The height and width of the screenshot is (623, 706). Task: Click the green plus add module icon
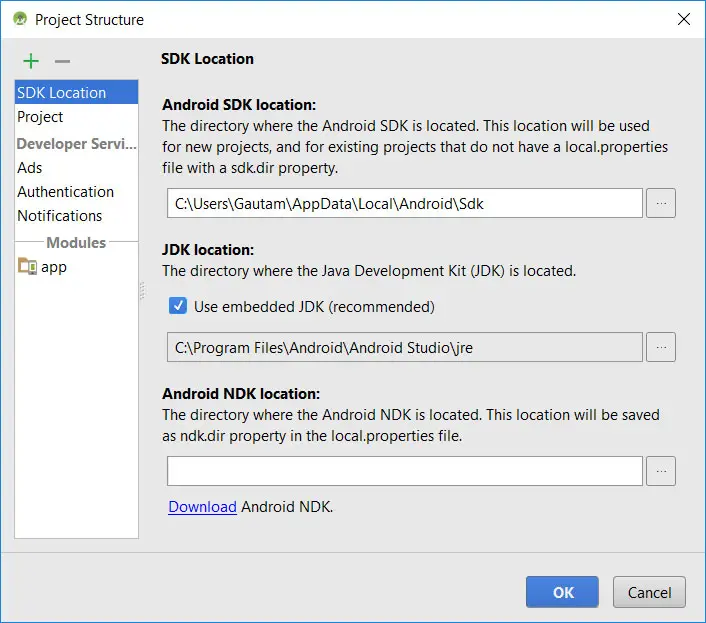pos(31,61)
